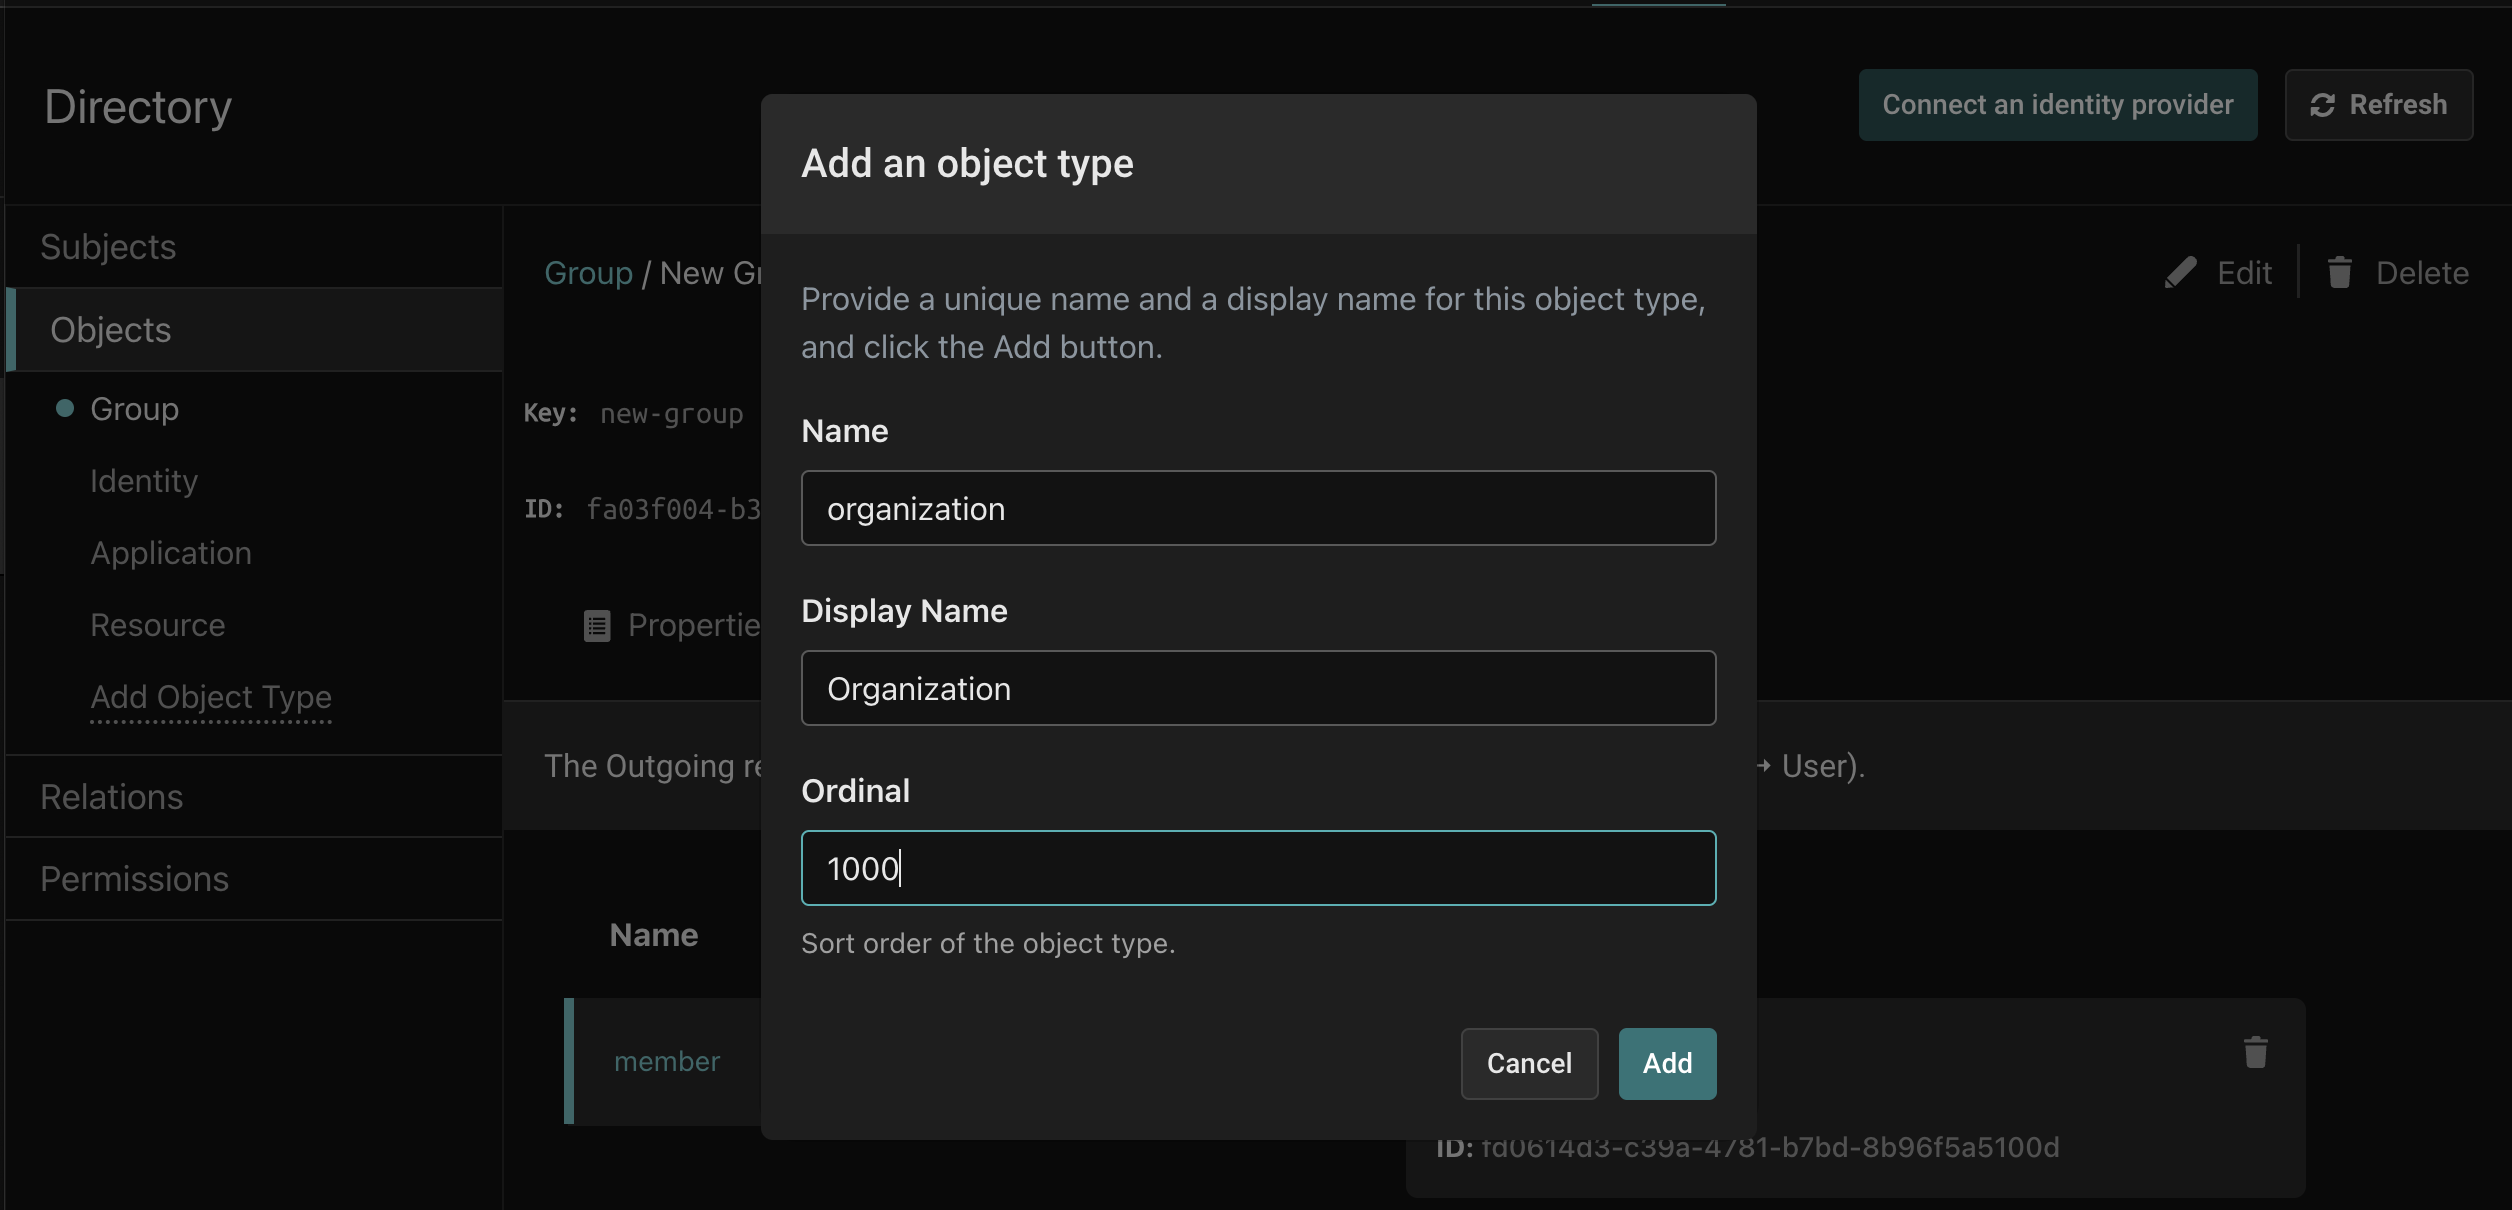Switch to the Properties tab
The height and width of the screenshot is (1210, 2512).
pos(672,626)
